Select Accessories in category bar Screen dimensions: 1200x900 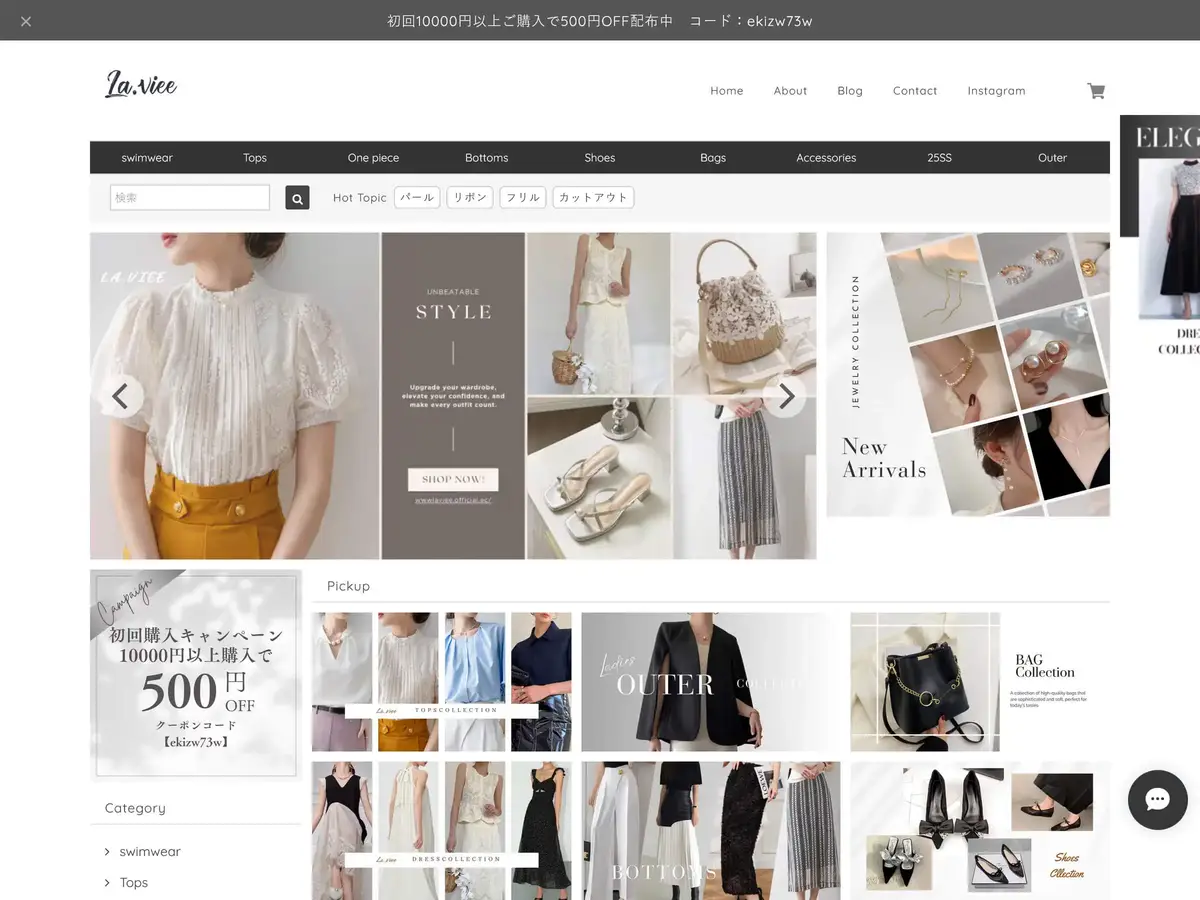tap(826, 158)
